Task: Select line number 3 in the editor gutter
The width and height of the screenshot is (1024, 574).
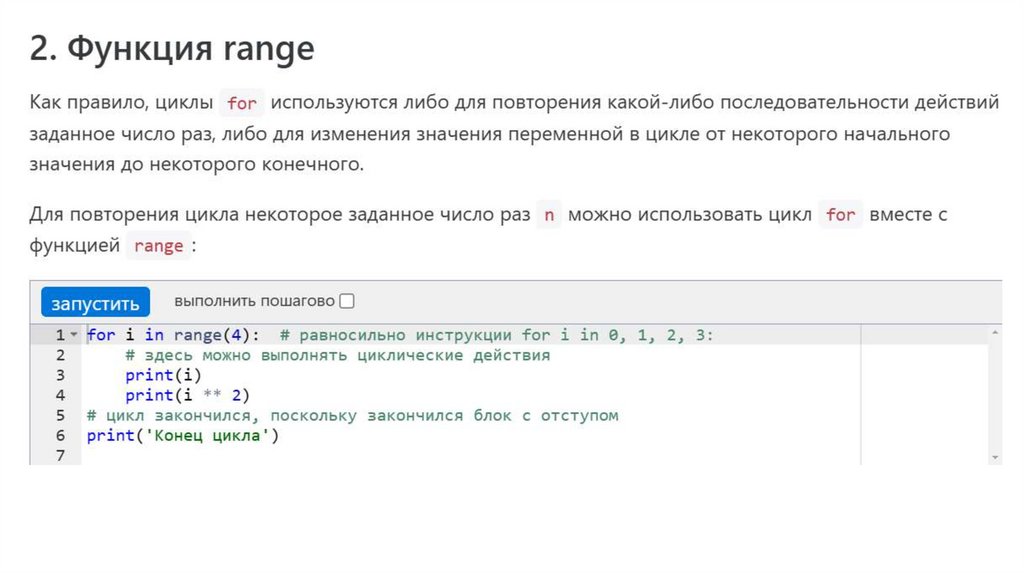Action: [x=60, y=375]
